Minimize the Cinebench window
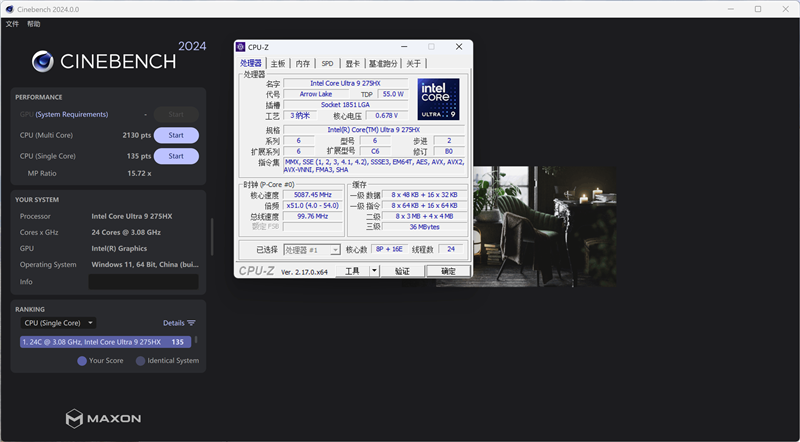 tap(731, 9)
